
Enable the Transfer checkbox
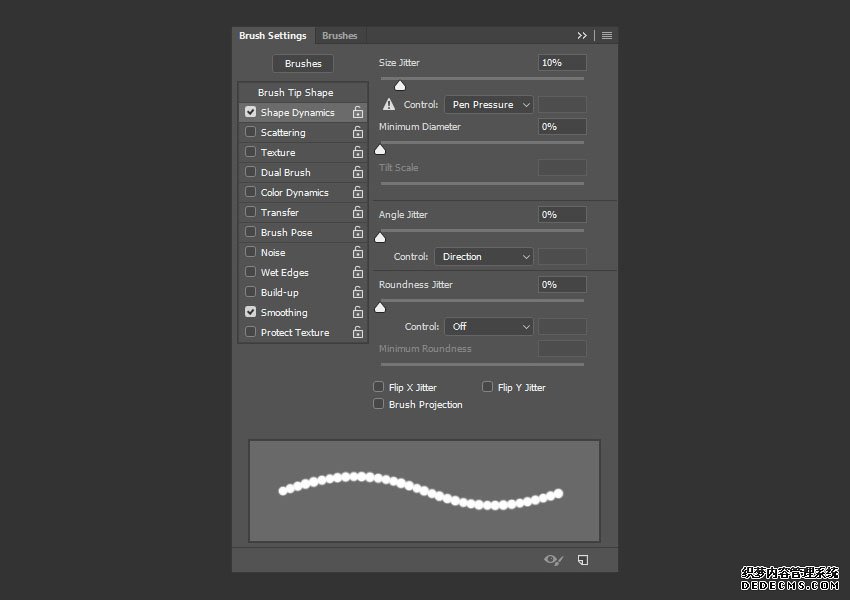250,212
